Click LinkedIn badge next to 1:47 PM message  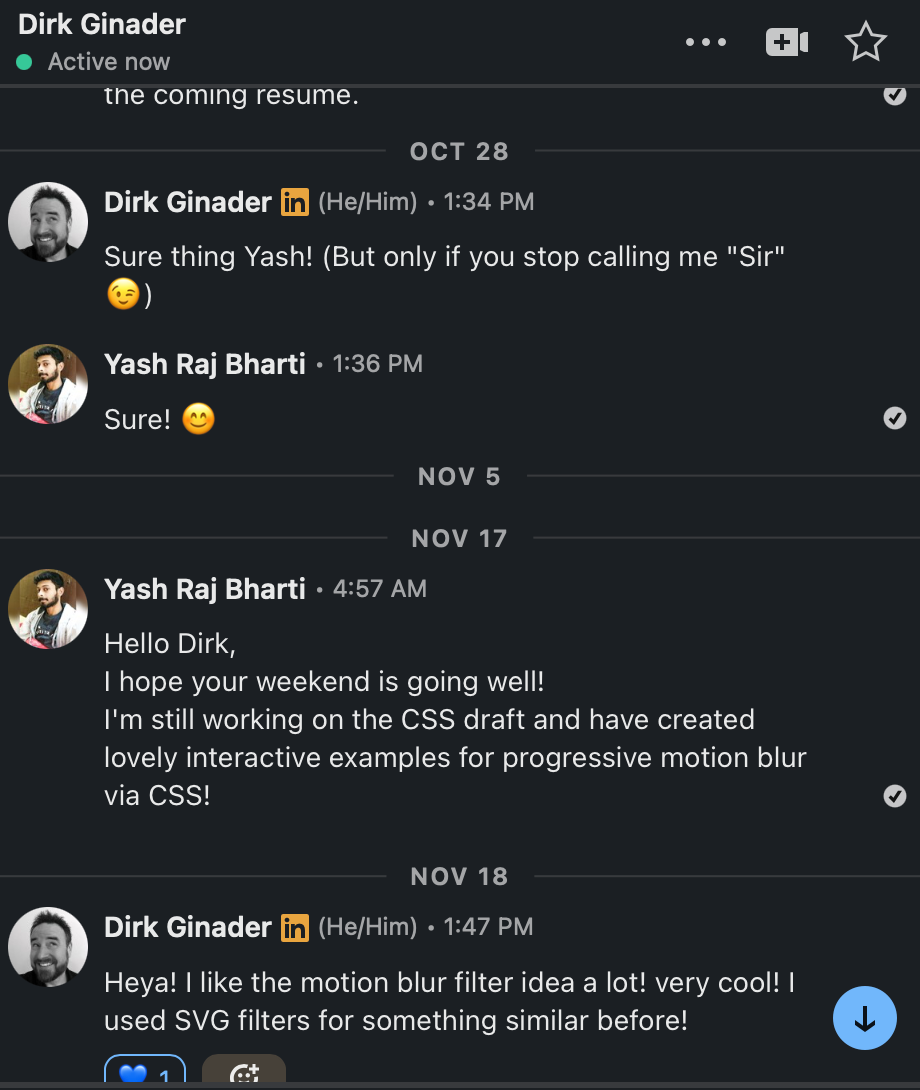[295, 927]
